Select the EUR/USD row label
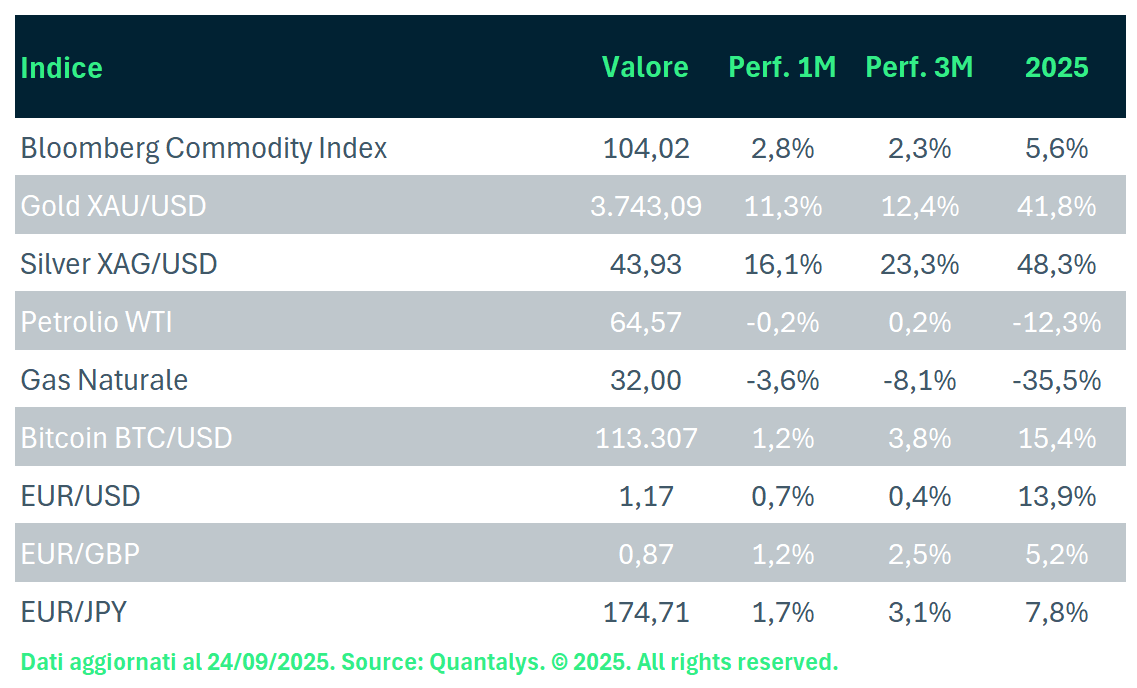This screenshot has height=688, width=1137. tap(81, 496)
